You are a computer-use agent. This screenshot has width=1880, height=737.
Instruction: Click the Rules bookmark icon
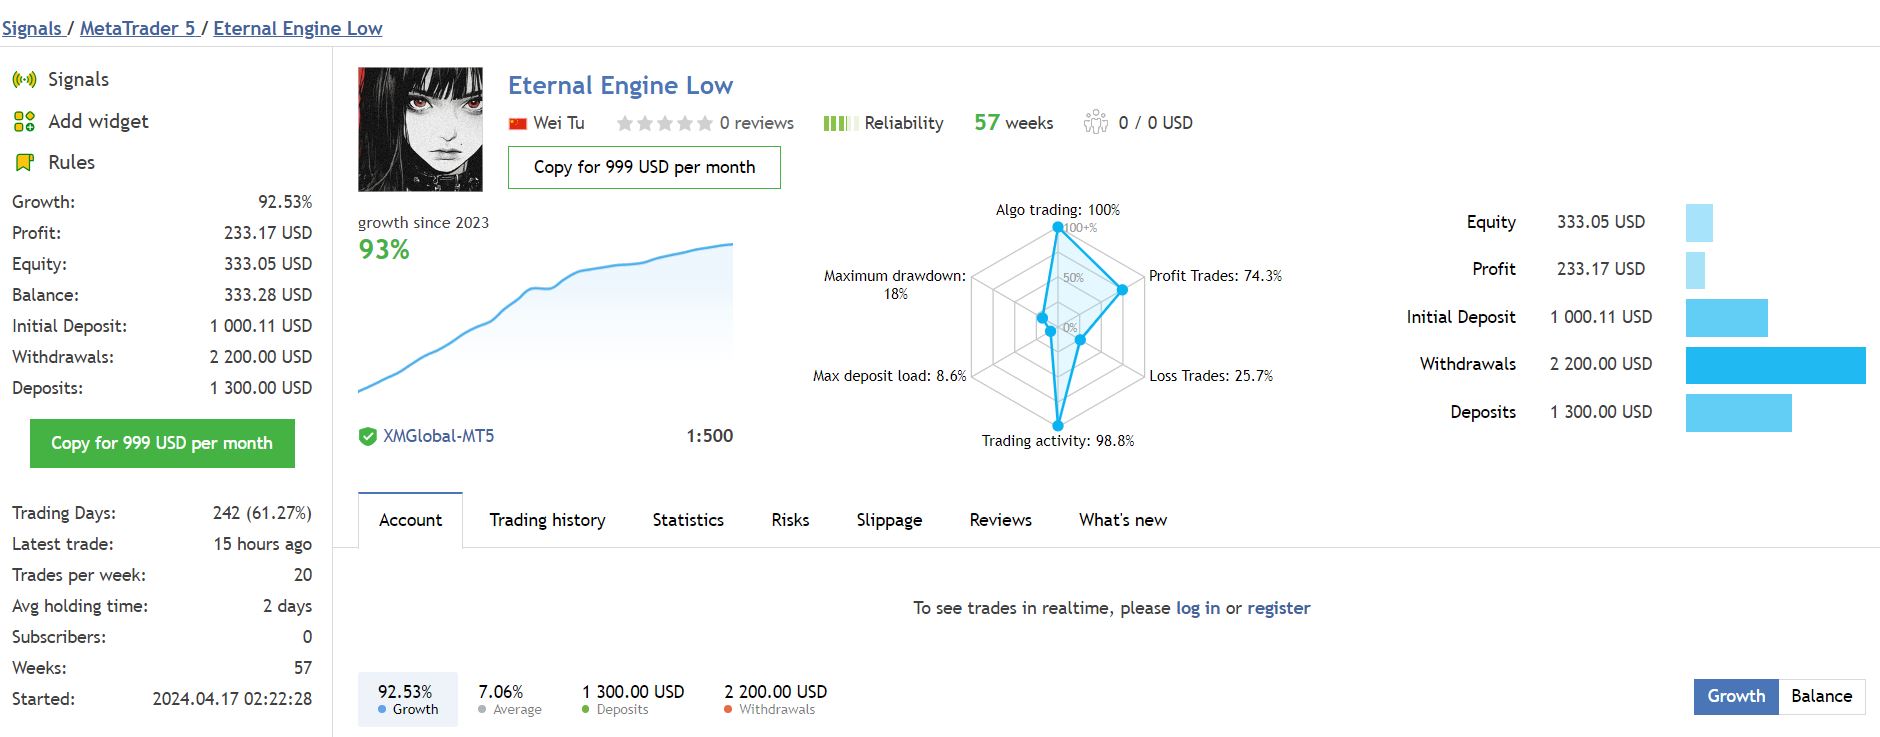click(x=24, y=163)
